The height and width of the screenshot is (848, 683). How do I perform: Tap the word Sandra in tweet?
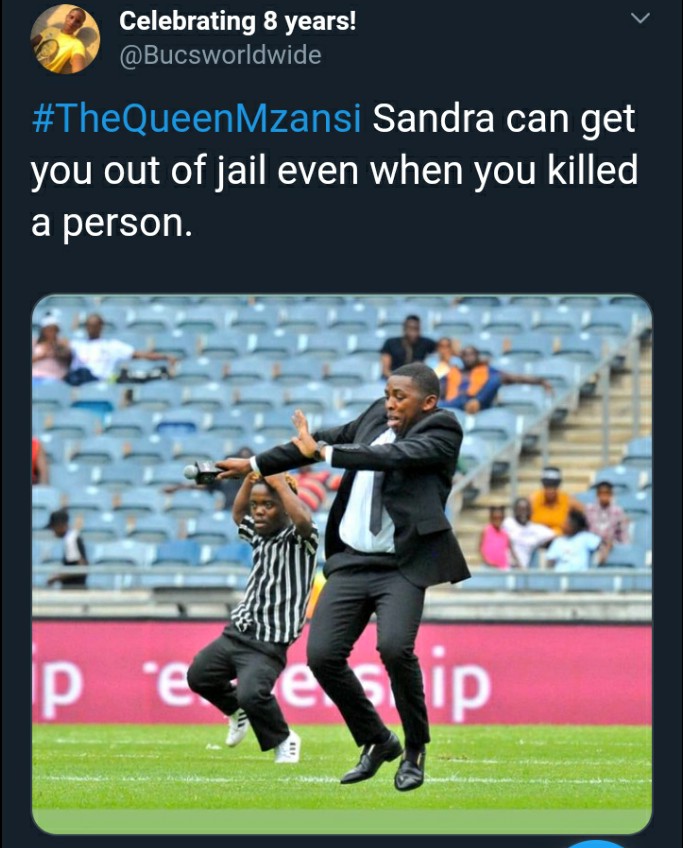[x=433, y=118]
